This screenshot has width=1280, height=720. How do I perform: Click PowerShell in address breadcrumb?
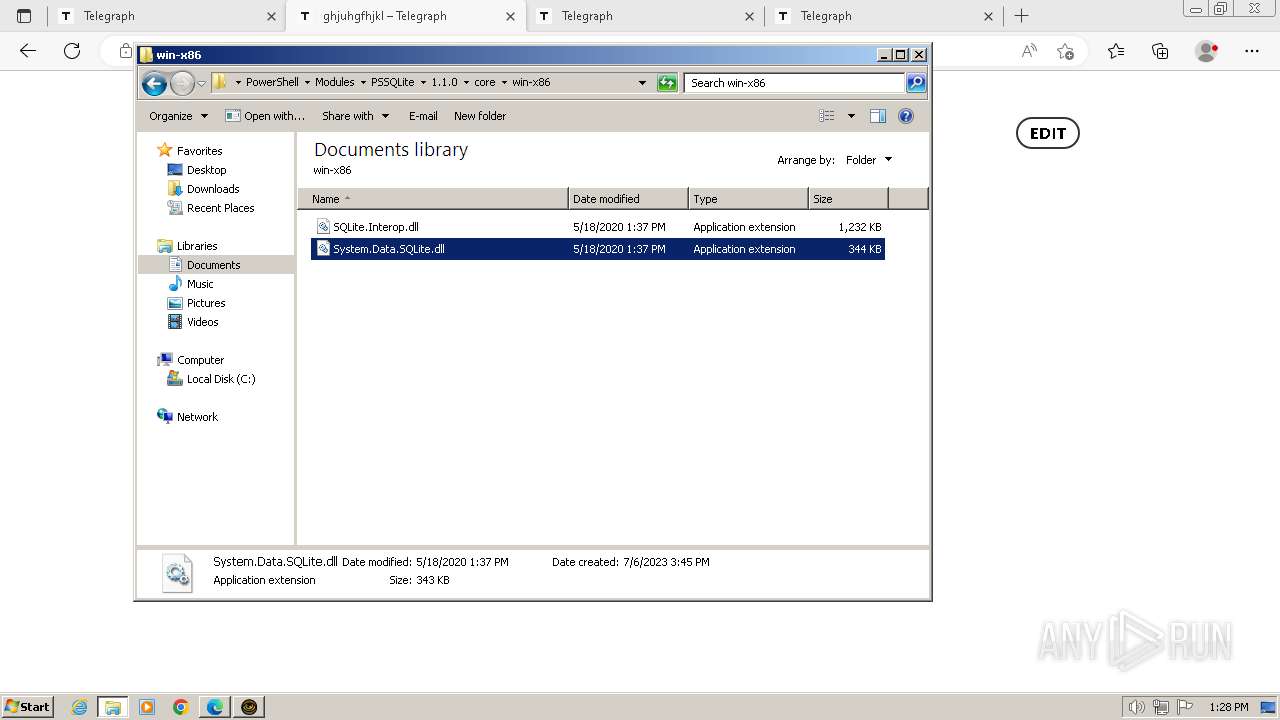272,83
